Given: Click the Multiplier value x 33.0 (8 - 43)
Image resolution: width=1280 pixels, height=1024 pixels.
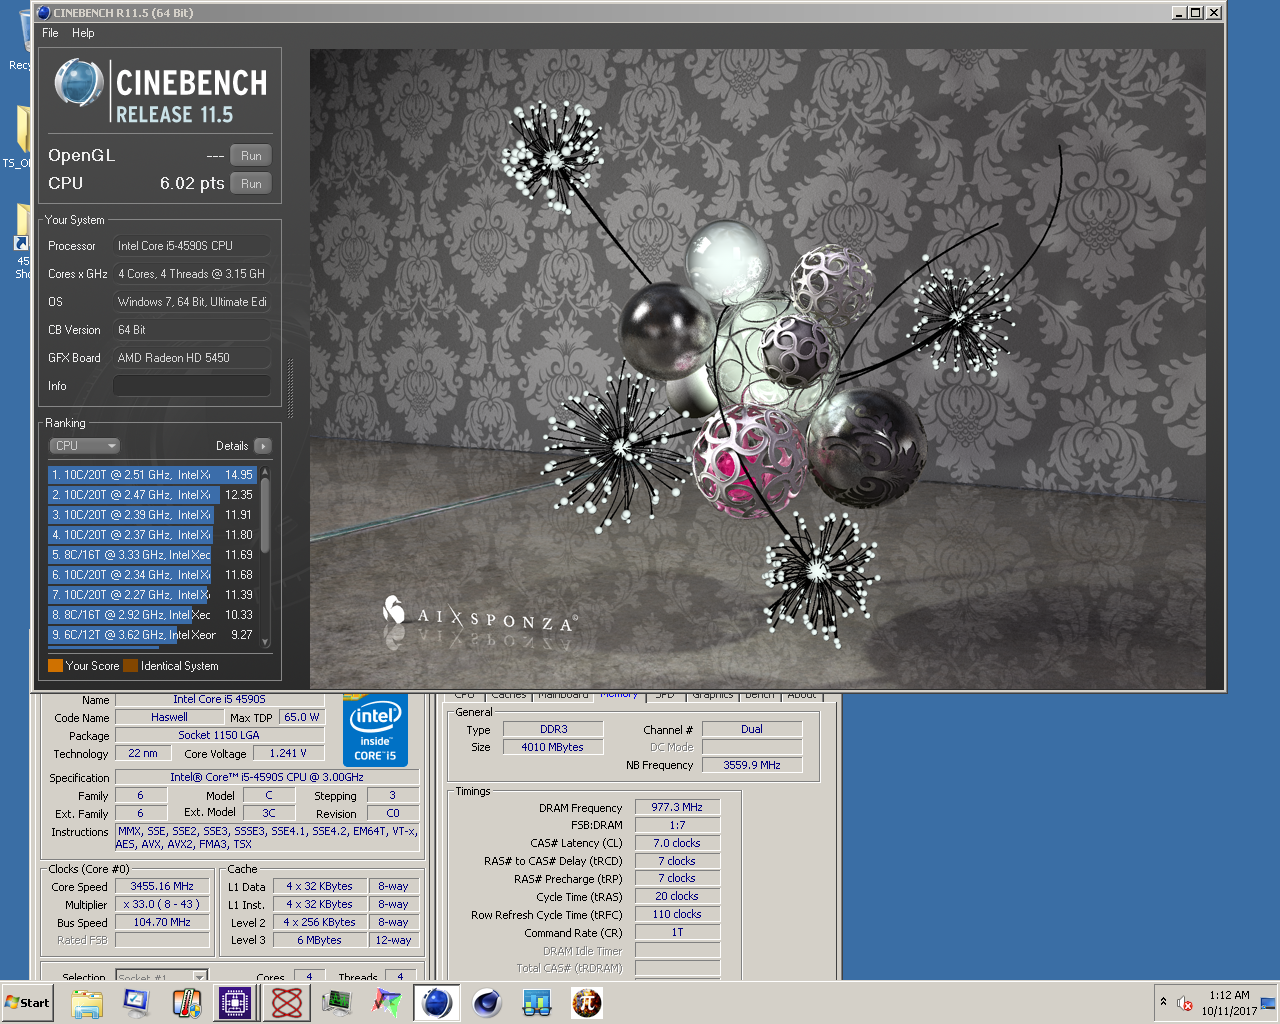Looking at the screenshot, I should pos(162,904).
